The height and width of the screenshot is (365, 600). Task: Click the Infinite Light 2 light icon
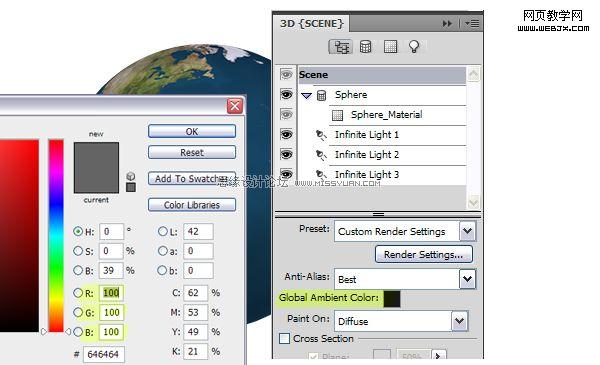[321, 155]
